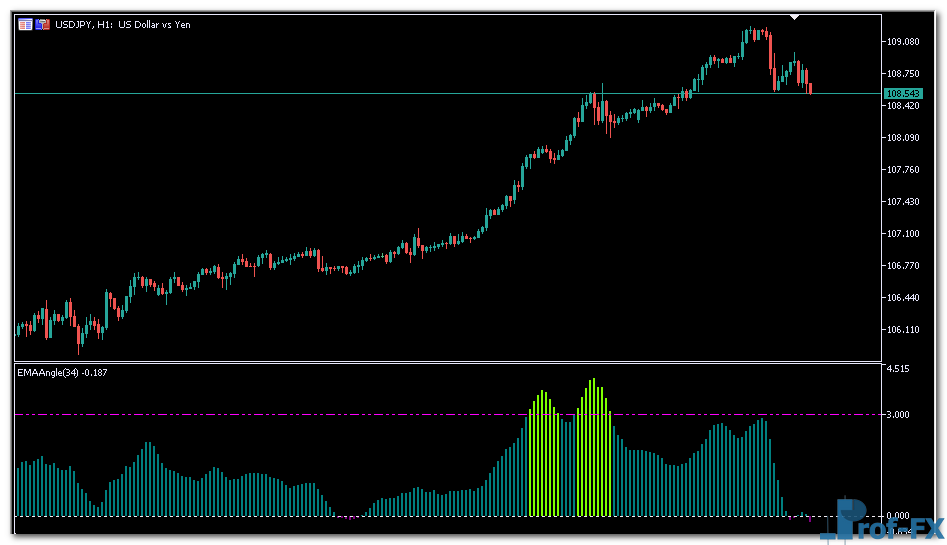
Task: Click the 0.000 indicator scale value
Action: pos(897,516)
